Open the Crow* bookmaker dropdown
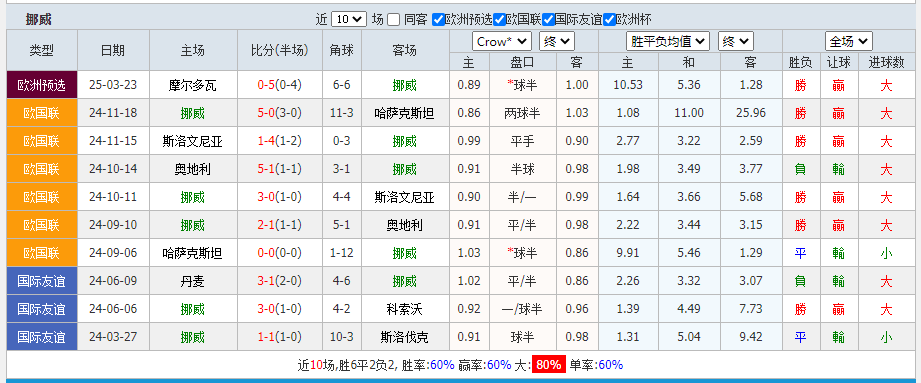This screenshot has width=921, height=383. pyautogui.click(x=502, y=41)
